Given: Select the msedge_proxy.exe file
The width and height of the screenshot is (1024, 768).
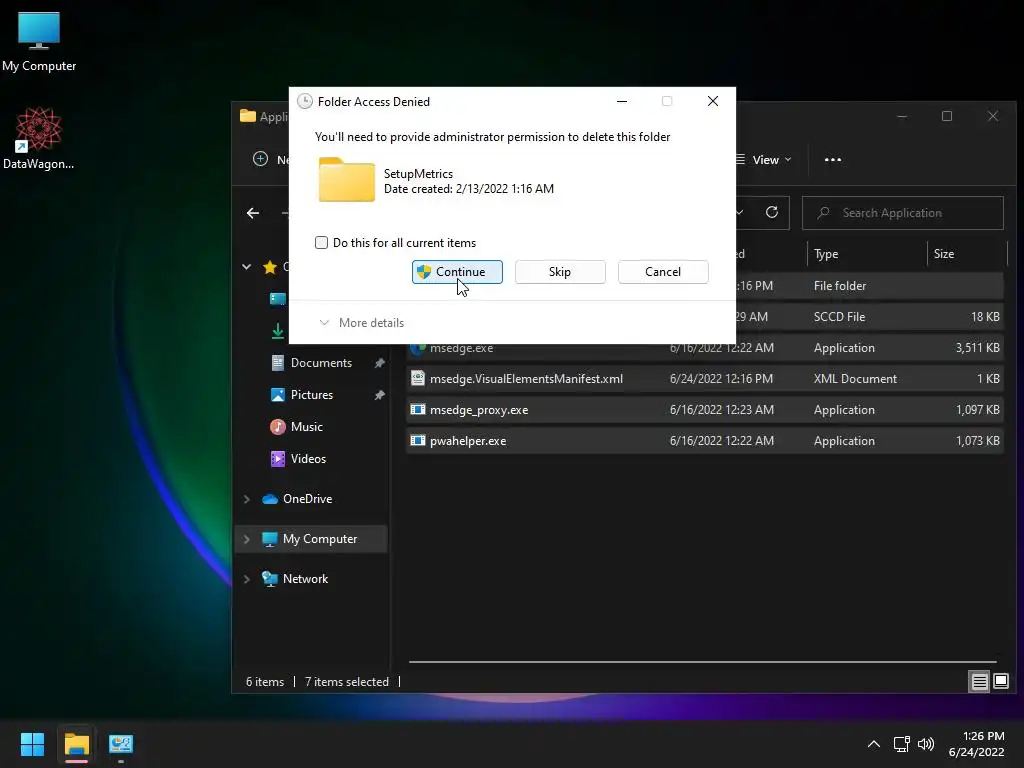Looking at the screenshot, I should coord(704,410).
